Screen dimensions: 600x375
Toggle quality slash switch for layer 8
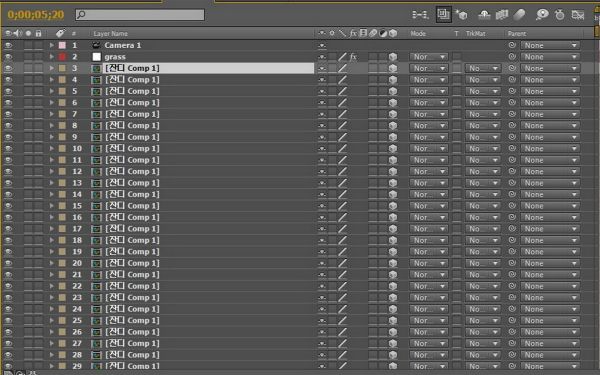point(342,126)
